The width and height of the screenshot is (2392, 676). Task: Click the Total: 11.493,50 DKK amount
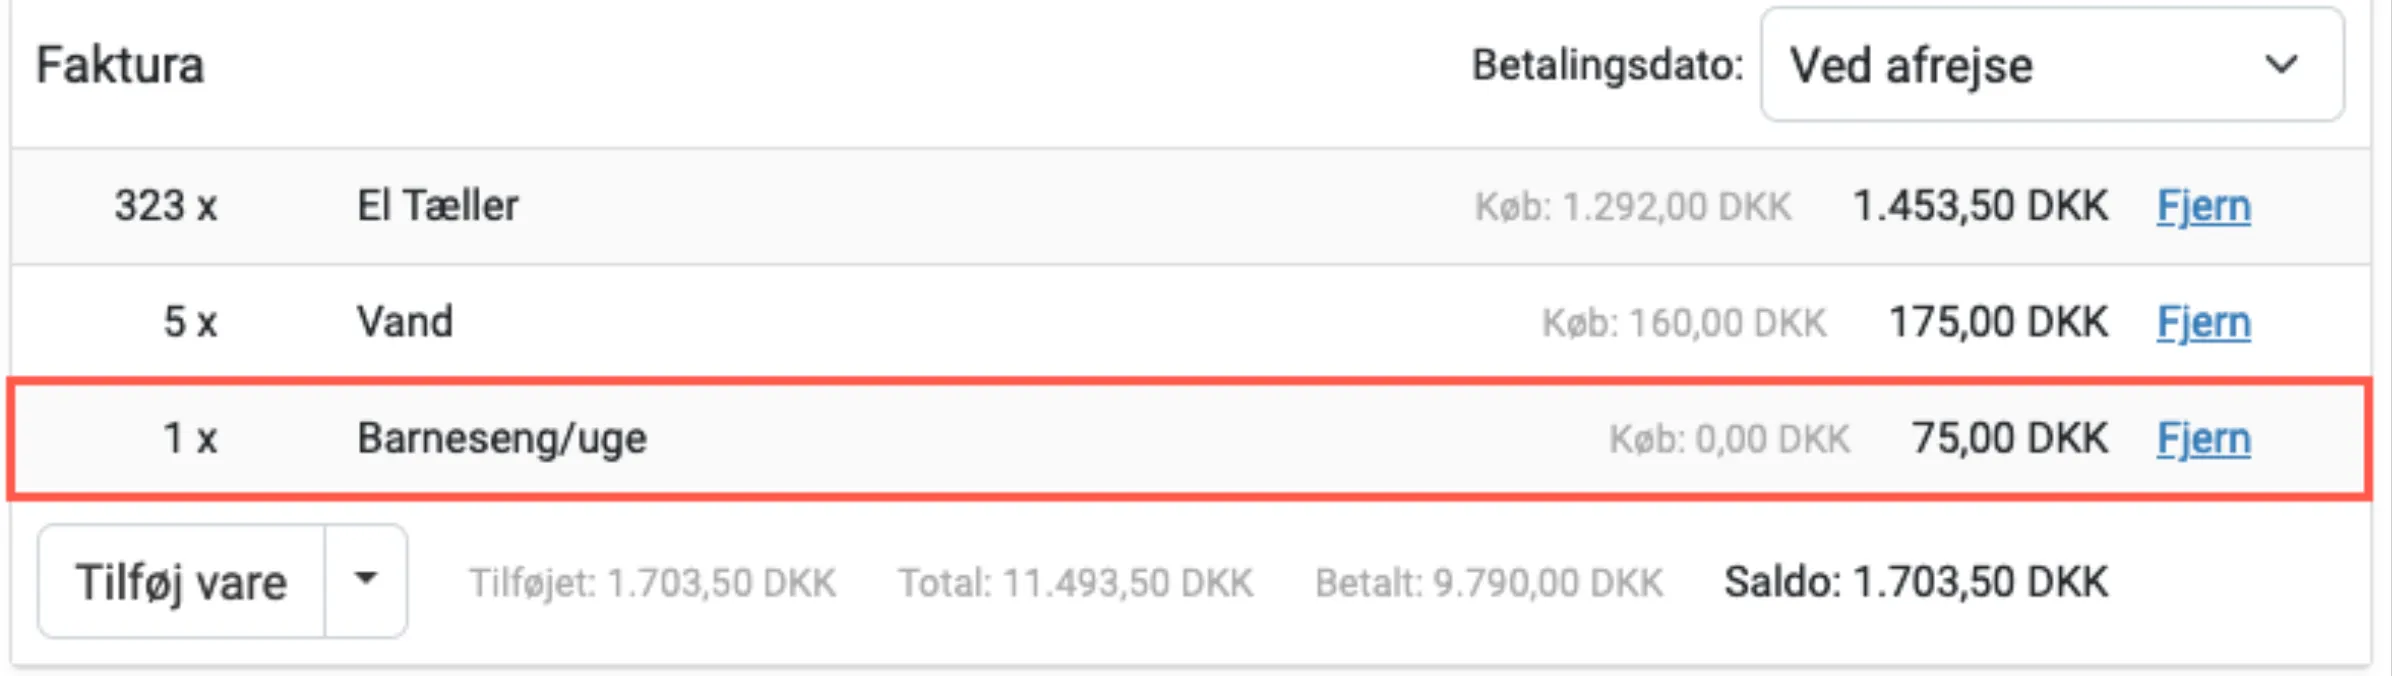[1075, 583]
